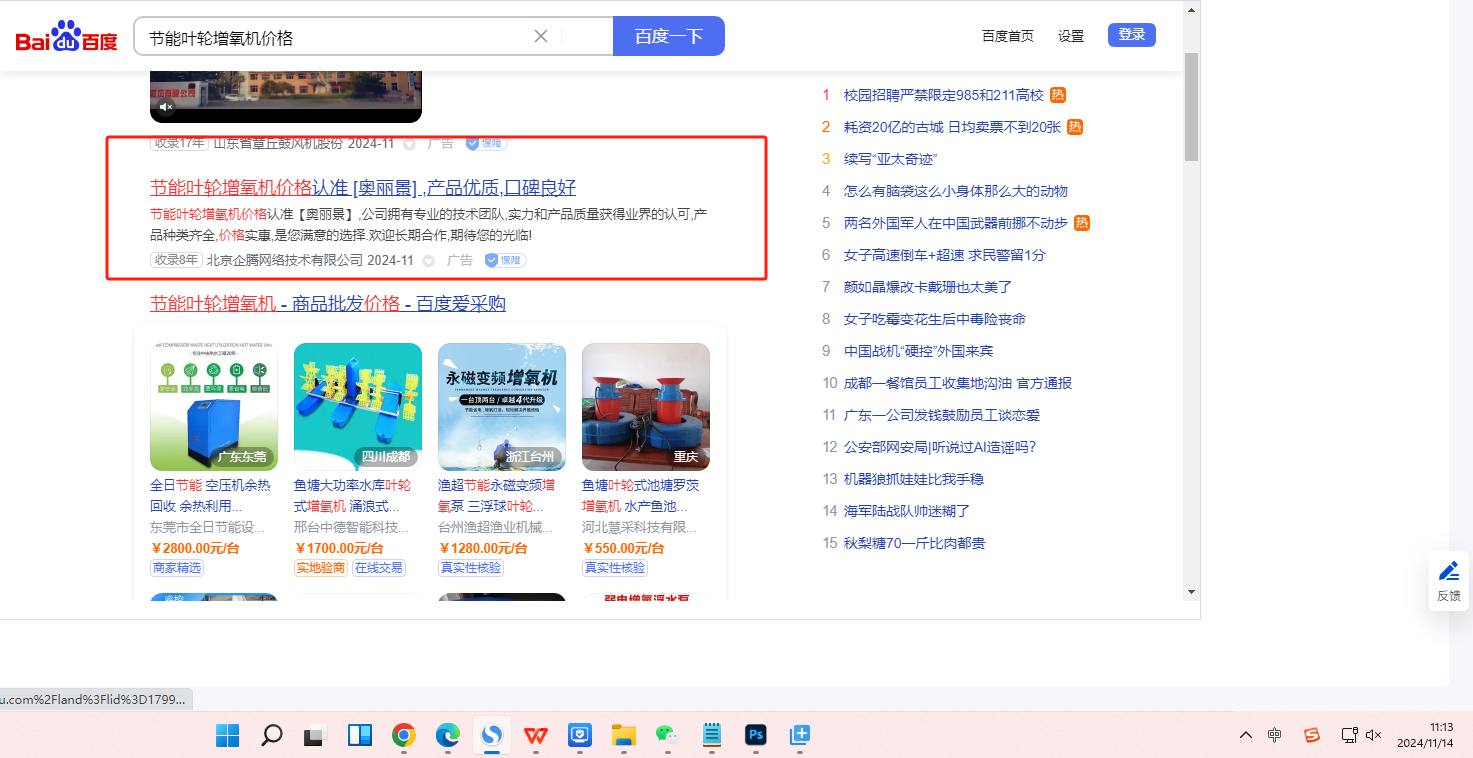This screenshot has height=758, width=1473.
Task: Expand the dropdown arrow beside 山东省章丘 ad date
Action: coord(409,144)
